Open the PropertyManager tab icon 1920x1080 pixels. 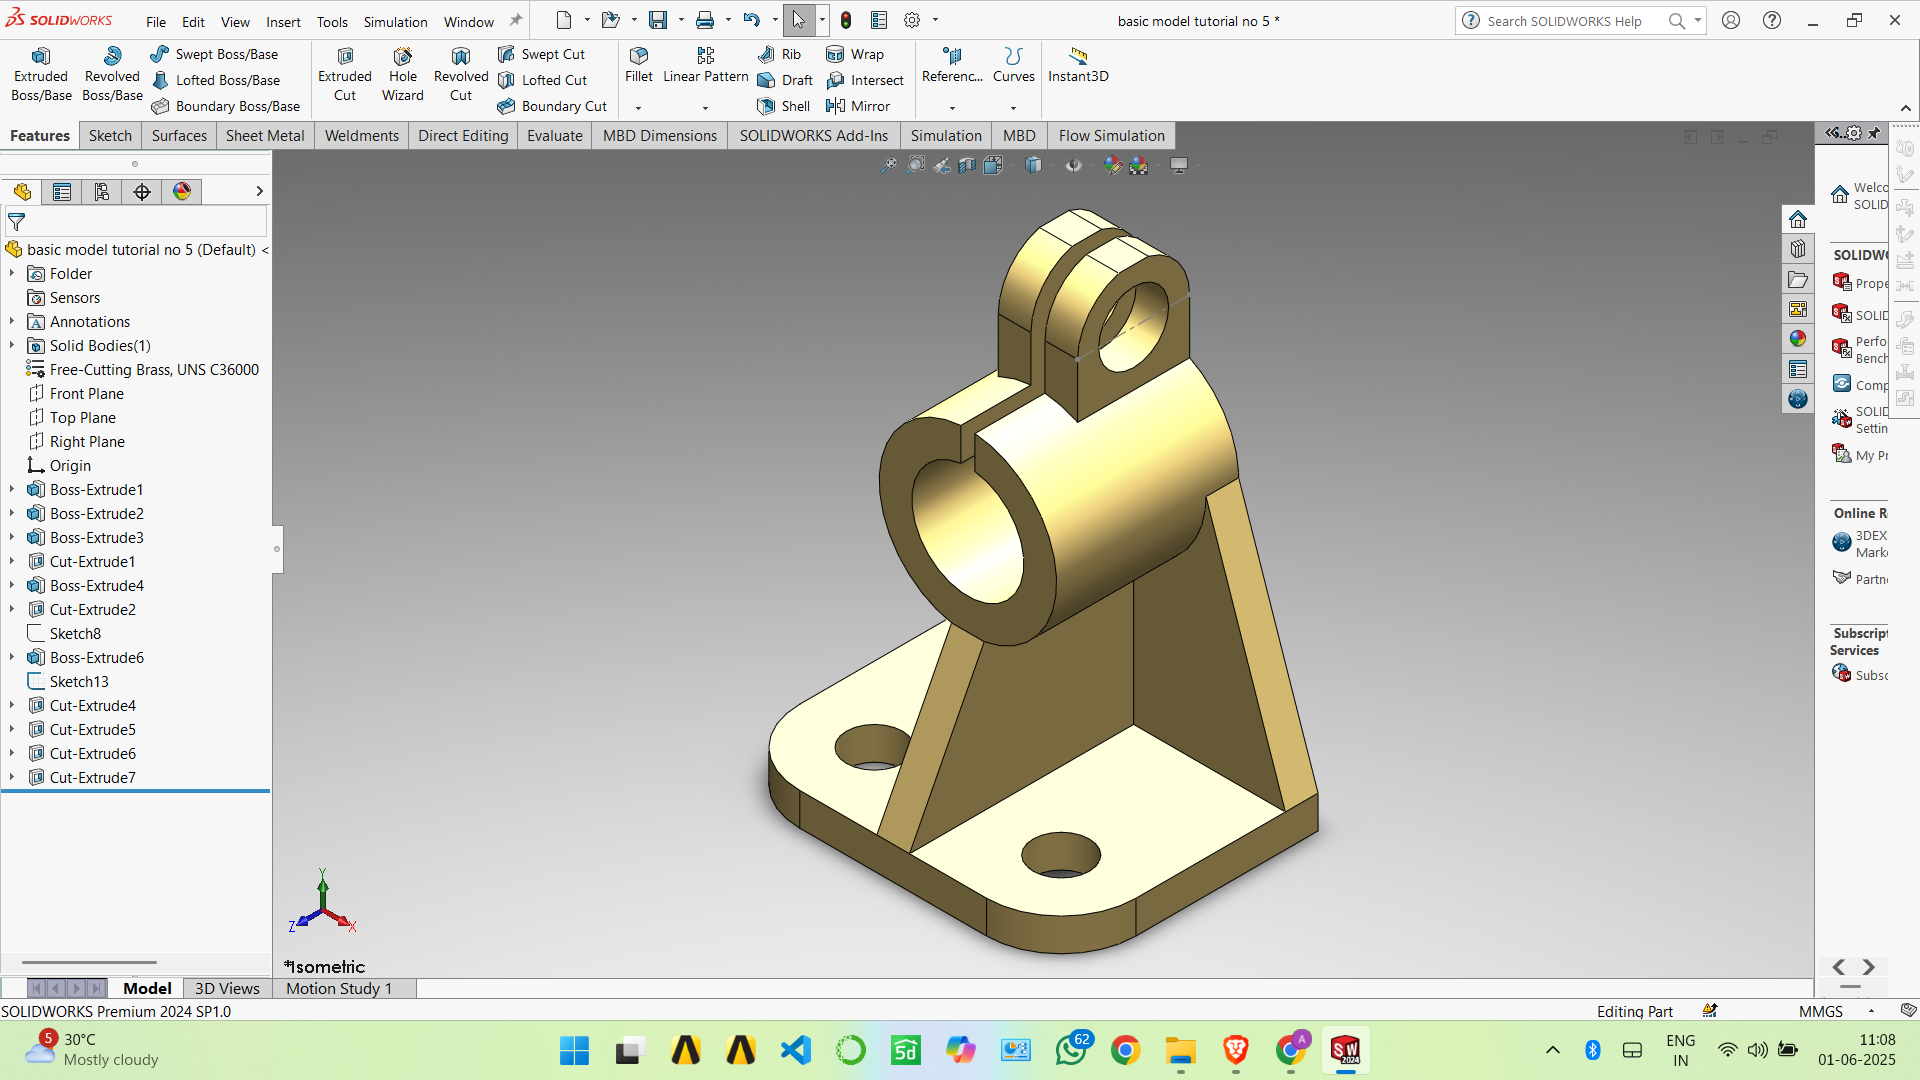coord(62,192)
